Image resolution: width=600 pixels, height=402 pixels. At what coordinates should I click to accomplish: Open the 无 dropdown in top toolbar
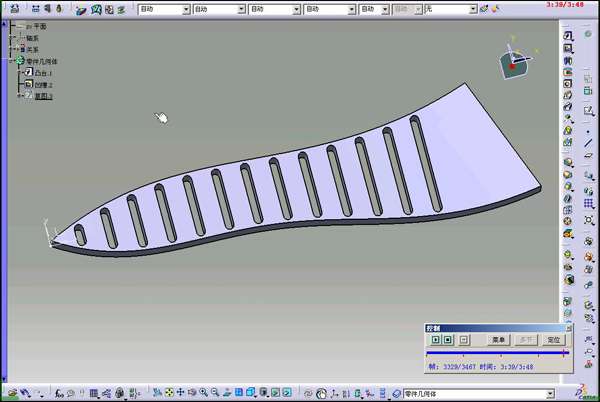point(451,9)
